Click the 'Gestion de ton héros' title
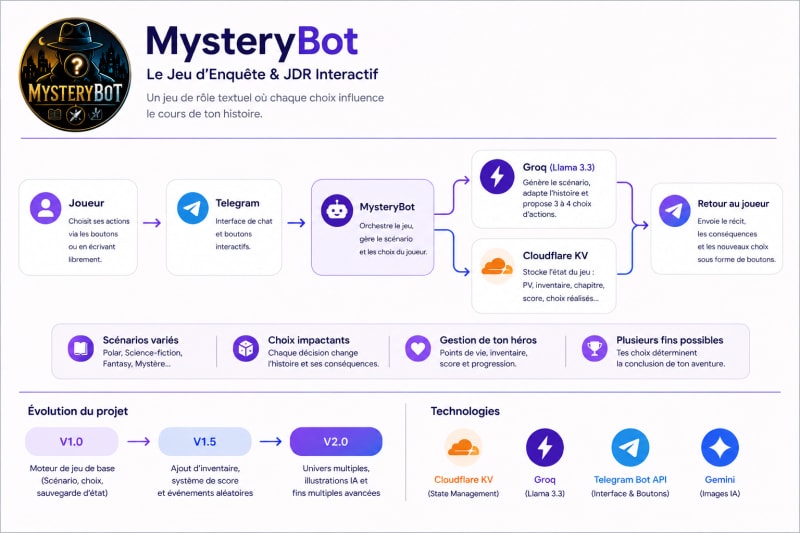 tap(488, 340)
